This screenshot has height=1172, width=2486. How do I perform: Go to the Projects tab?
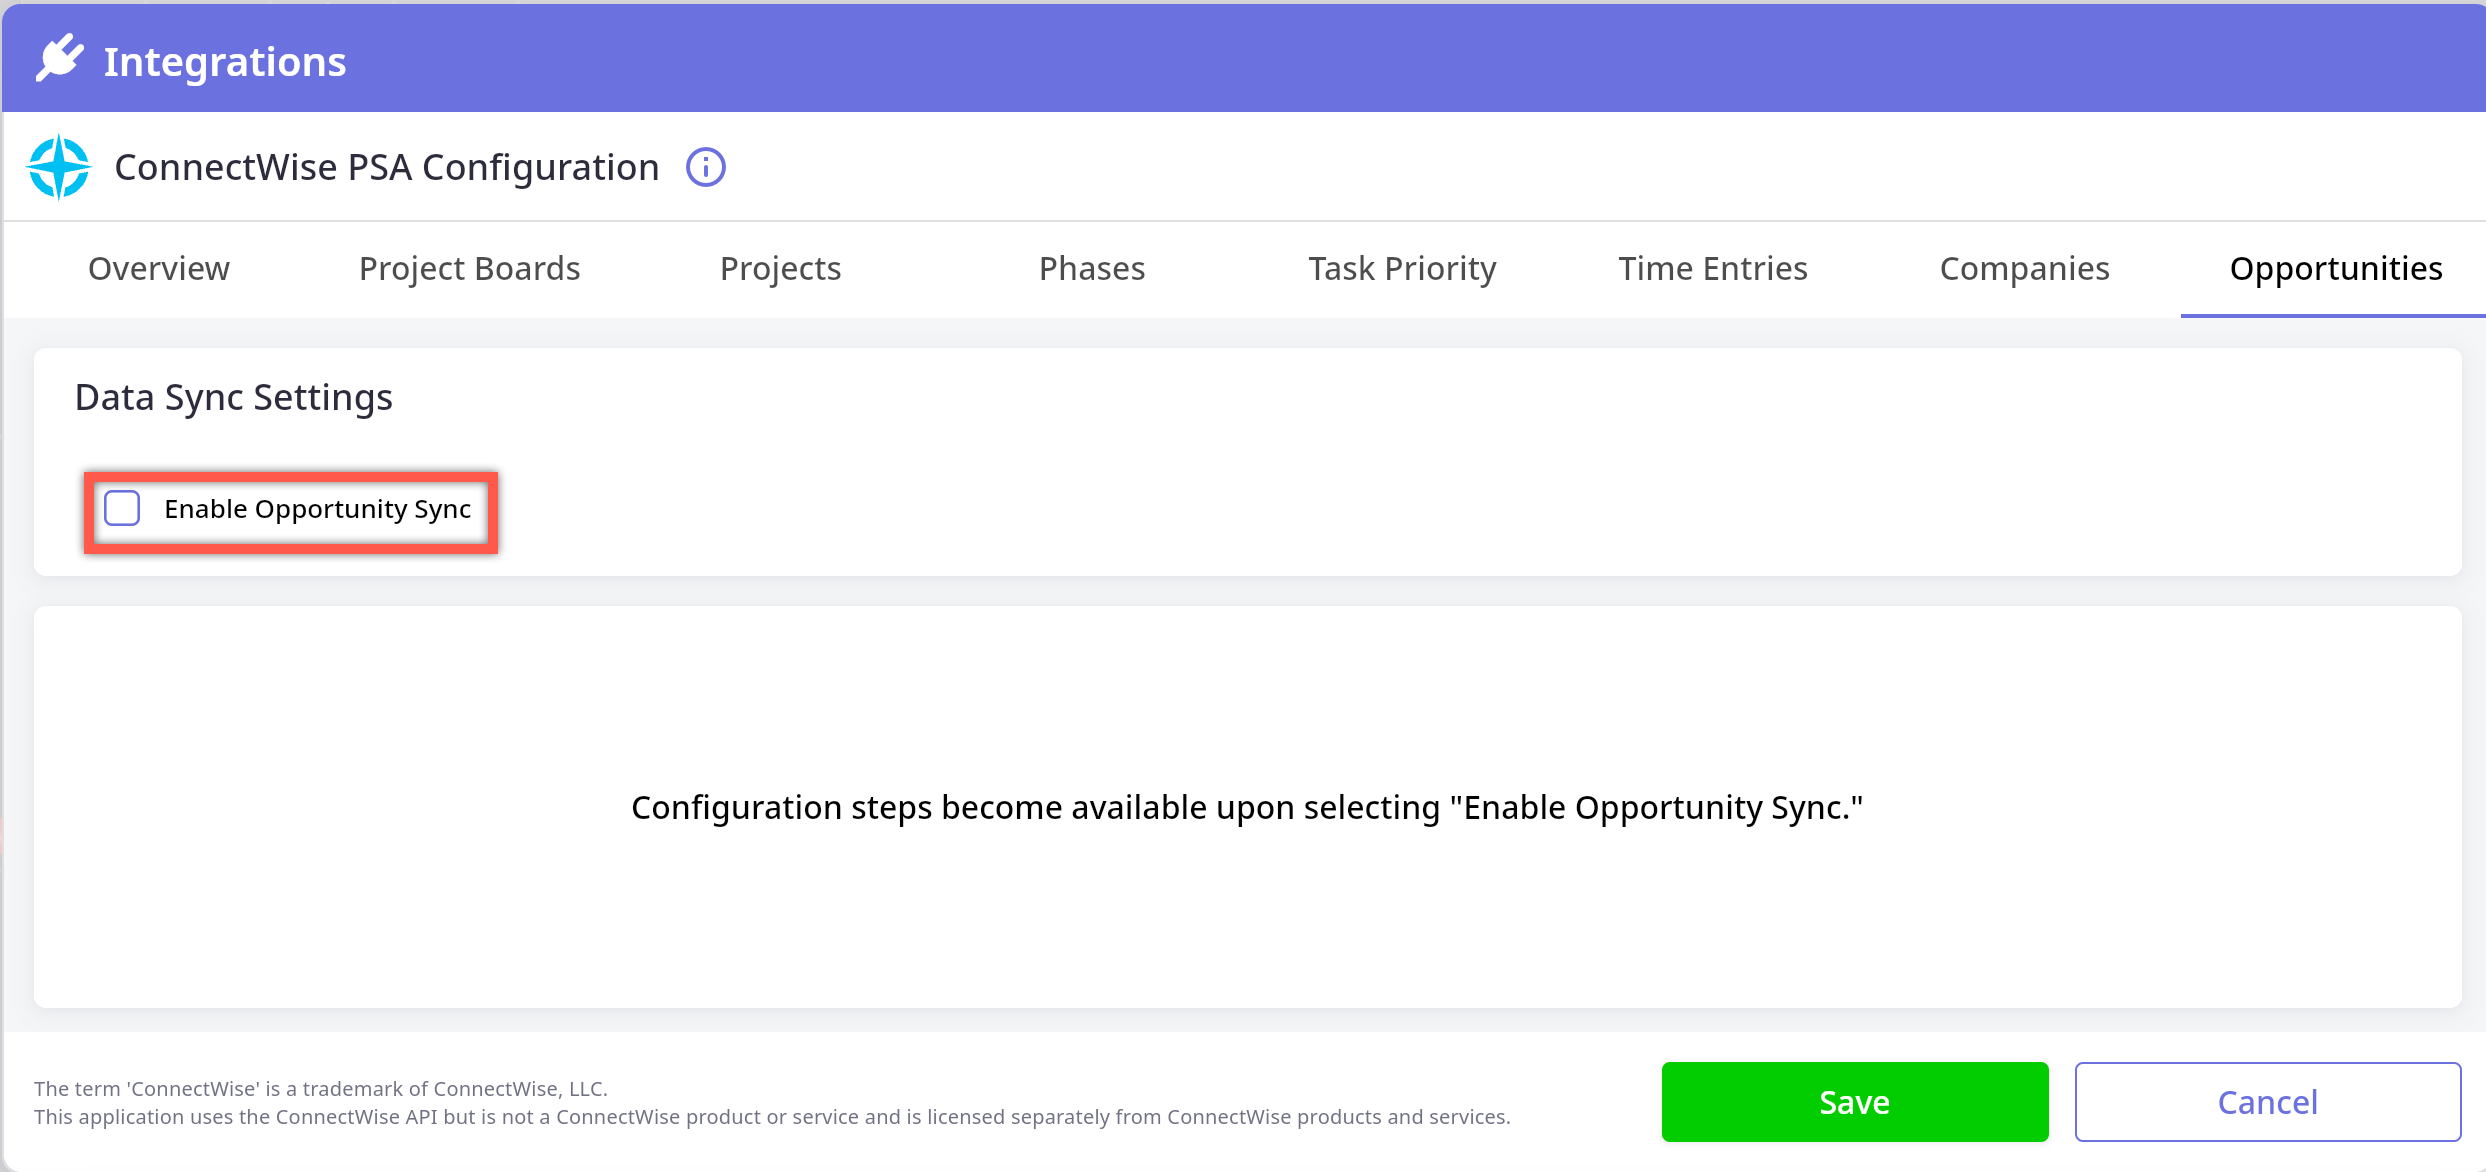pyautogui.click(x=780, y=269)
